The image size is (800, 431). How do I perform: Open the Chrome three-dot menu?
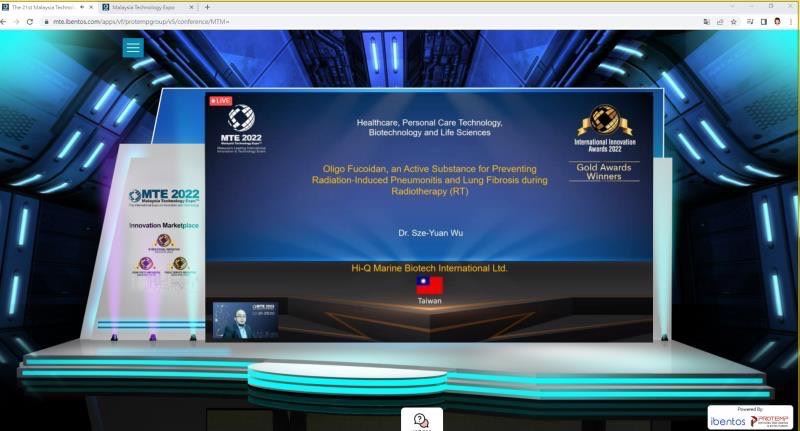(x=791, y=21)
